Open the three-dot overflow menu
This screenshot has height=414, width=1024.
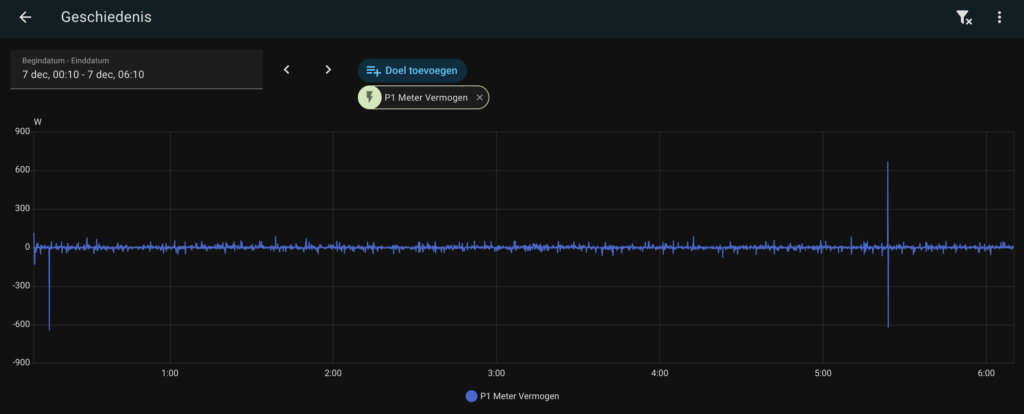pyautogui.click(x=999, y=17)
